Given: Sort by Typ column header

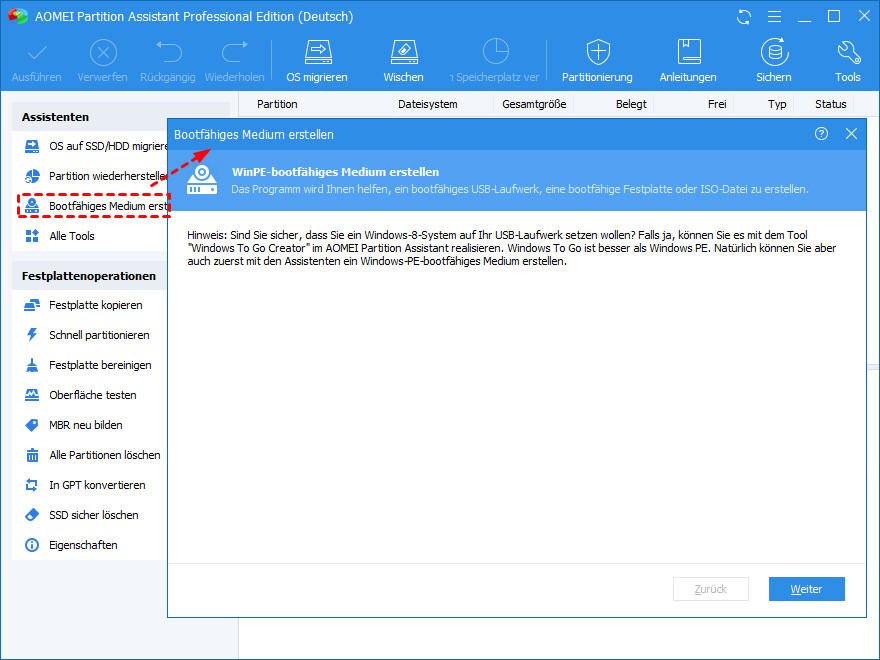Looking at the screenshot, I should (x=777, y=104).
